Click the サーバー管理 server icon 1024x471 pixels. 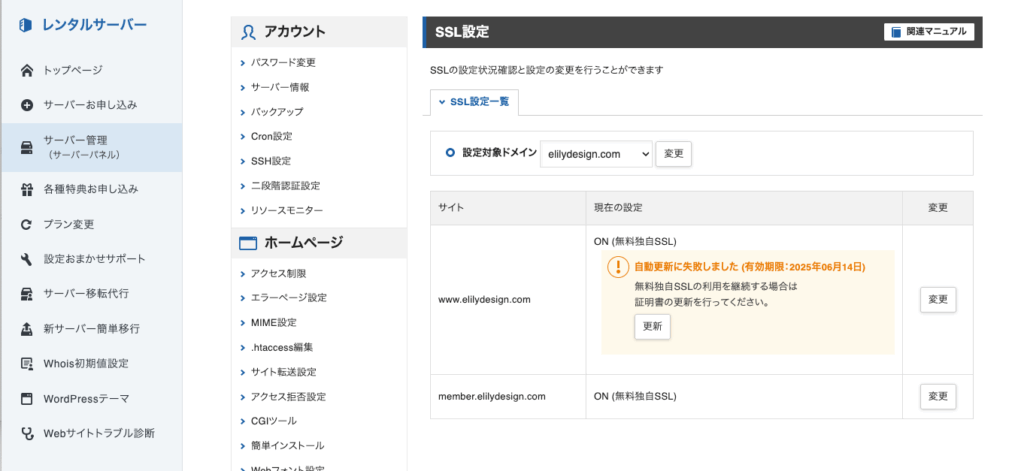pyautogui.click(x=27, y=147)
